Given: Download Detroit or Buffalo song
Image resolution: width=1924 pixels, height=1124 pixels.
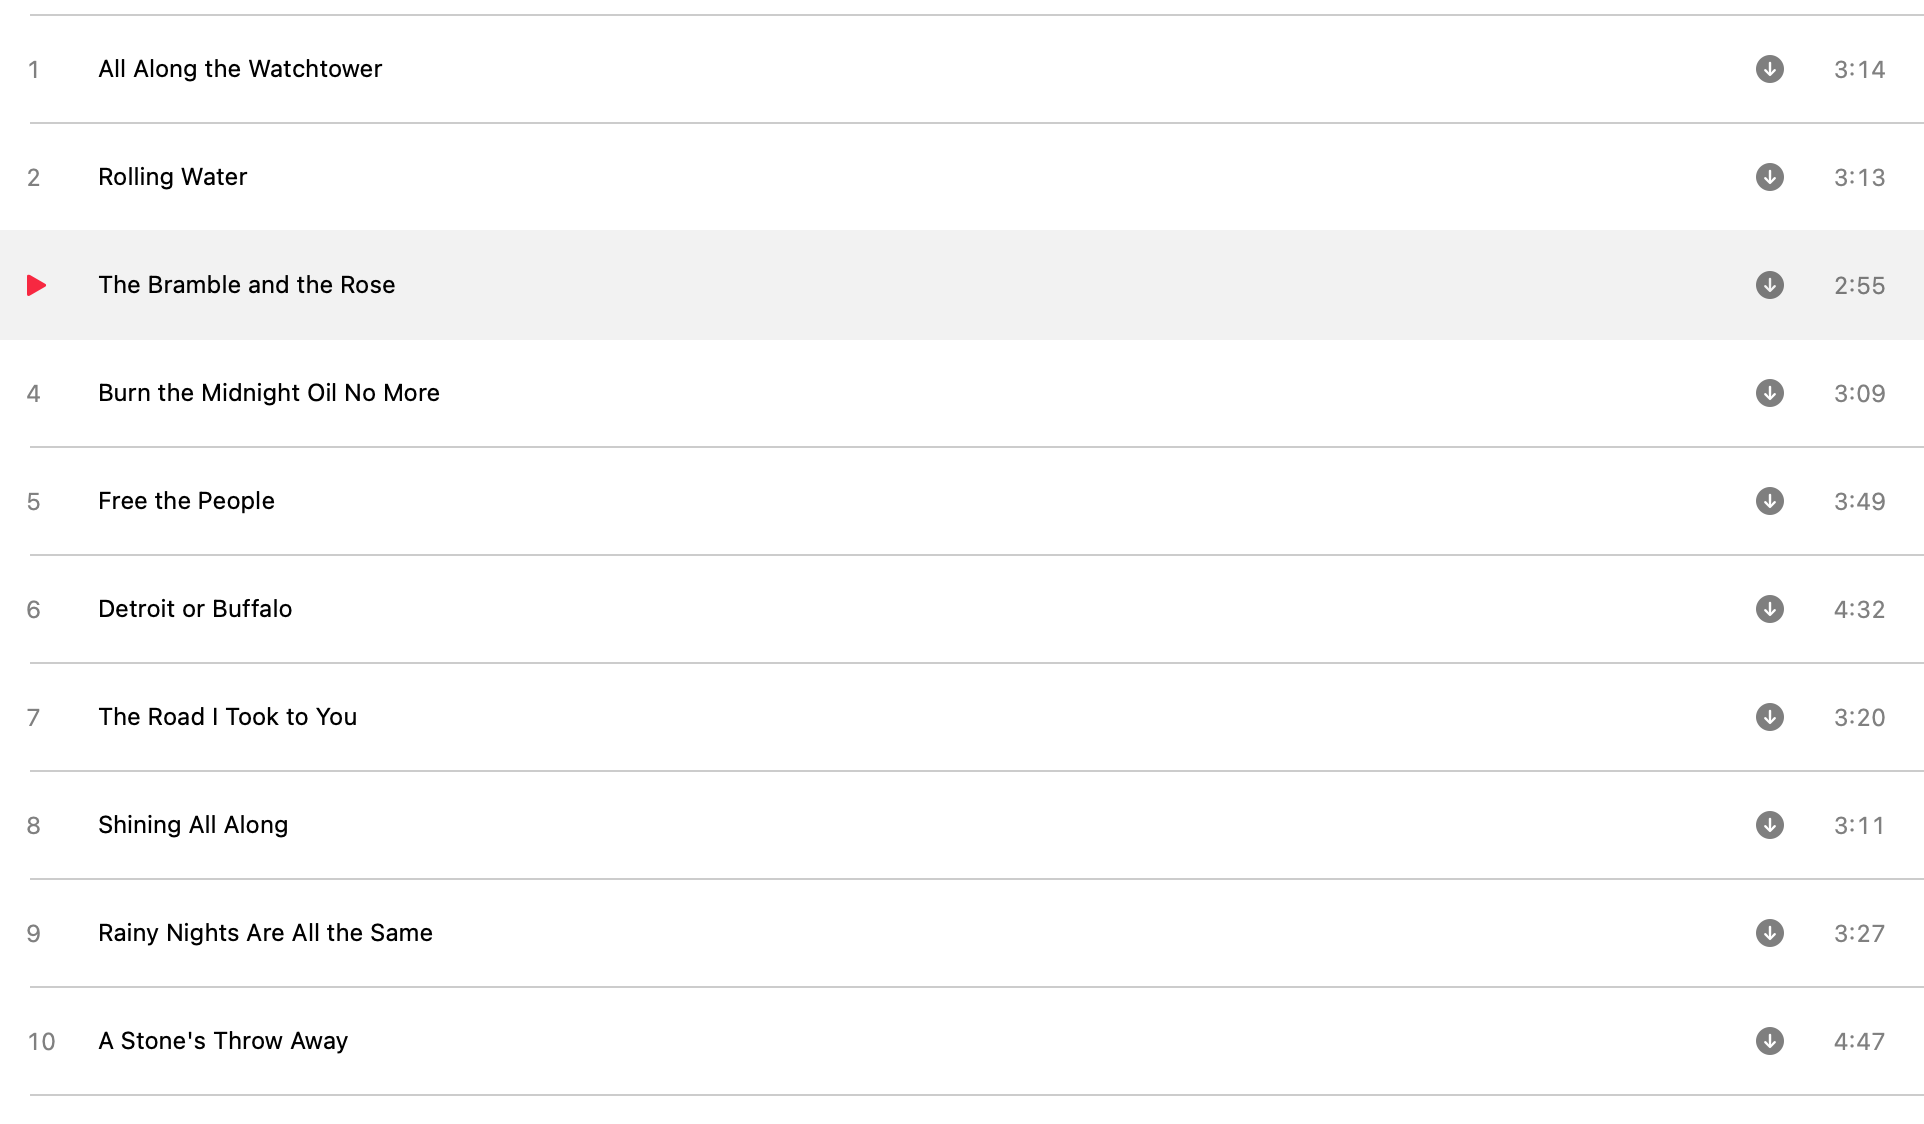Looking at the screenshot, I should [1769, 609].
